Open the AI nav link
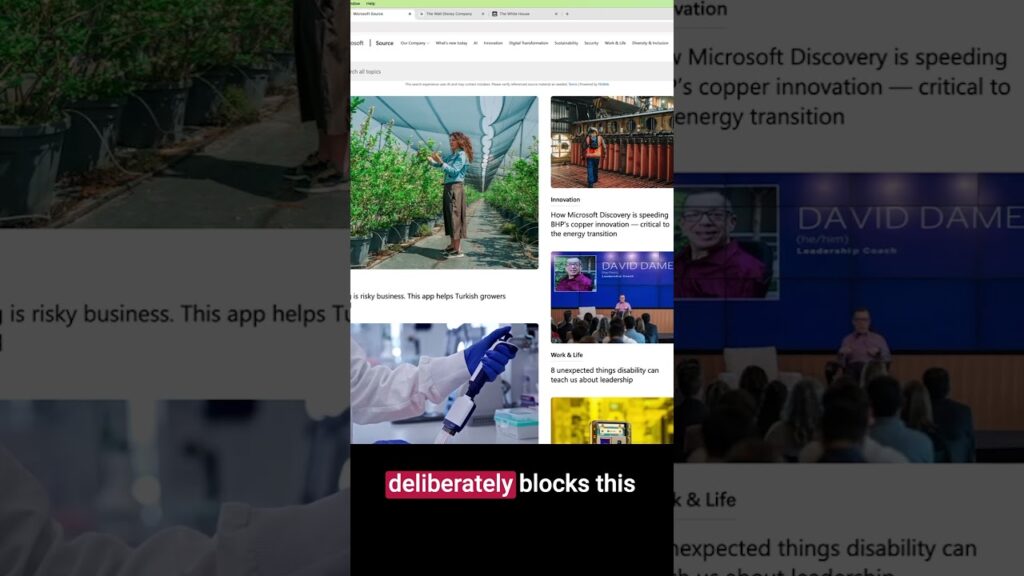Image resolution: width=1024 pixels, height=576 pixels. tap(475, 43)
